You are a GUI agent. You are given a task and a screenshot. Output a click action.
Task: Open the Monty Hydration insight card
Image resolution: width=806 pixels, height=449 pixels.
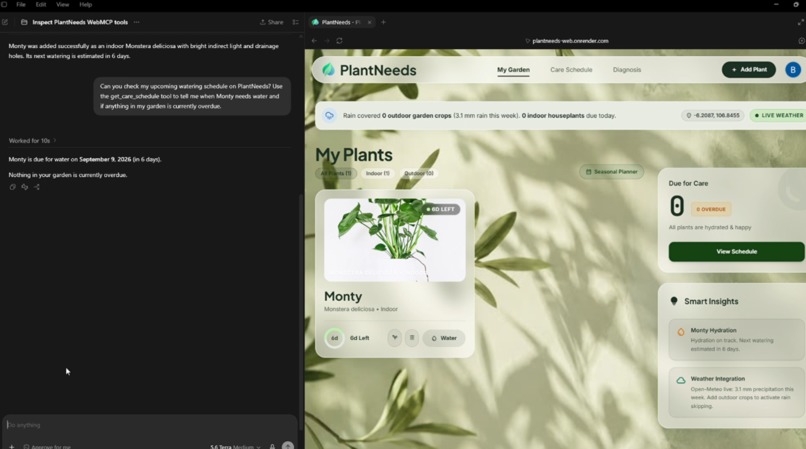pyautogui.click(x=736, y=339)
